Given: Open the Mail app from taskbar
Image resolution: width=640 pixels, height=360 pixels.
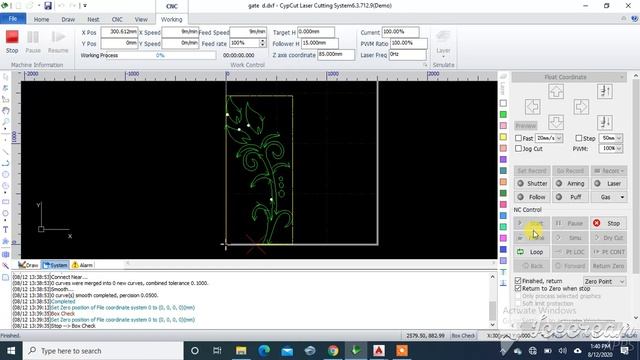Looking at the screenshot, I should (287, 351).
